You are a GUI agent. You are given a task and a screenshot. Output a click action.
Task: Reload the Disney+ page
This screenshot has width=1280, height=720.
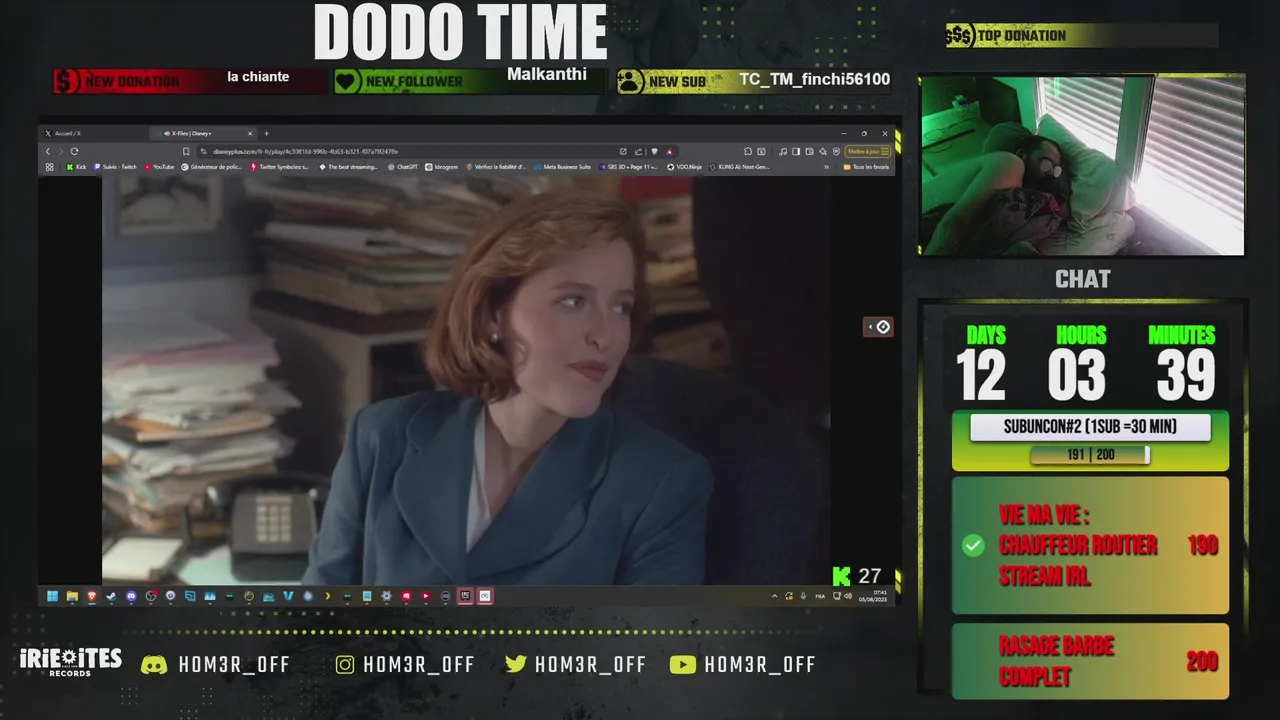tap(74, 151)
